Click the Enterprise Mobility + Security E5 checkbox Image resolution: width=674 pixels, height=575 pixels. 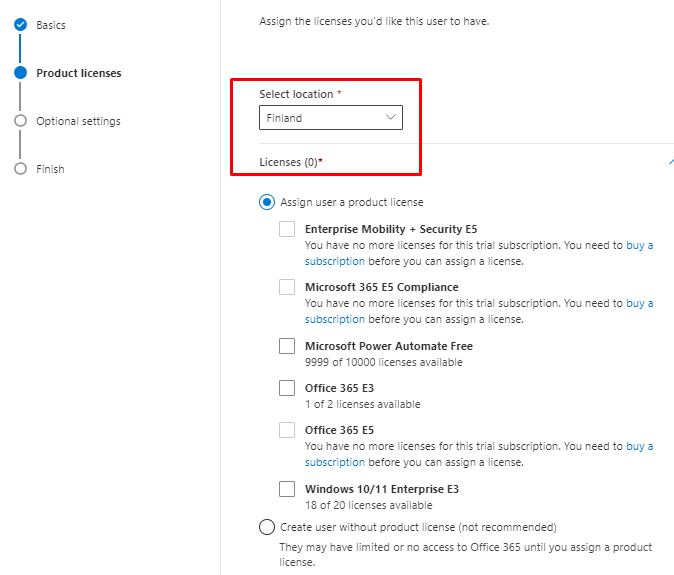coord(287,229)
